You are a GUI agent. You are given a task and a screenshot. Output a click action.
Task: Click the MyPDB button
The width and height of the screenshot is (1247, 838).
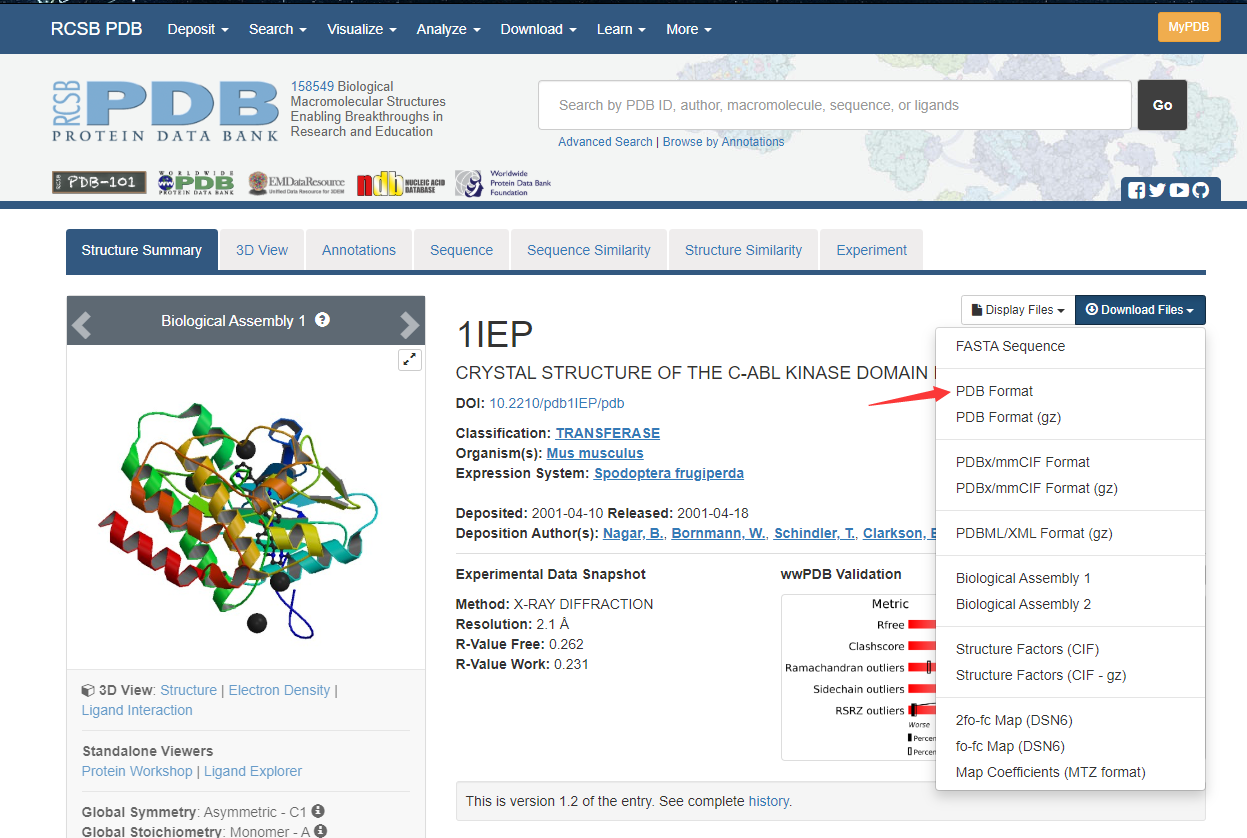pyautogui.click(x=1189, y=27)
